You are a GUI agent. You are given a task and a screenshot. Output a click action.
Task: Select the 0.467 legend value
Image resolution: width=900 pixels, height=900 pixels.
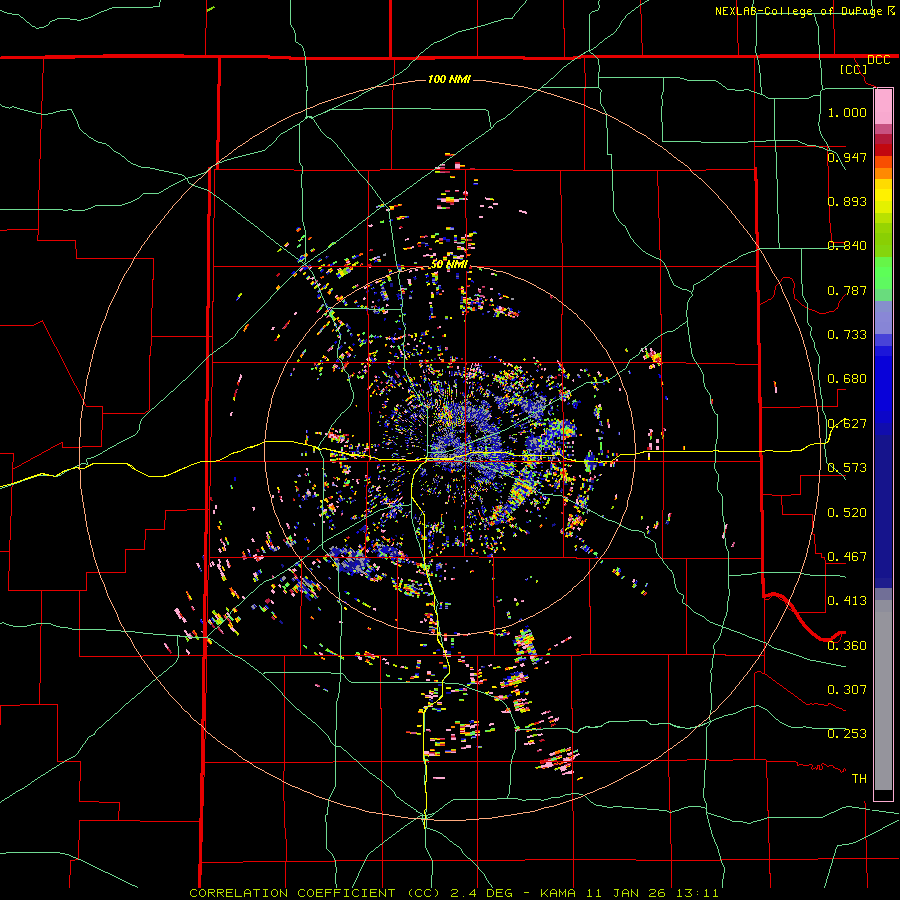point(847,557)
